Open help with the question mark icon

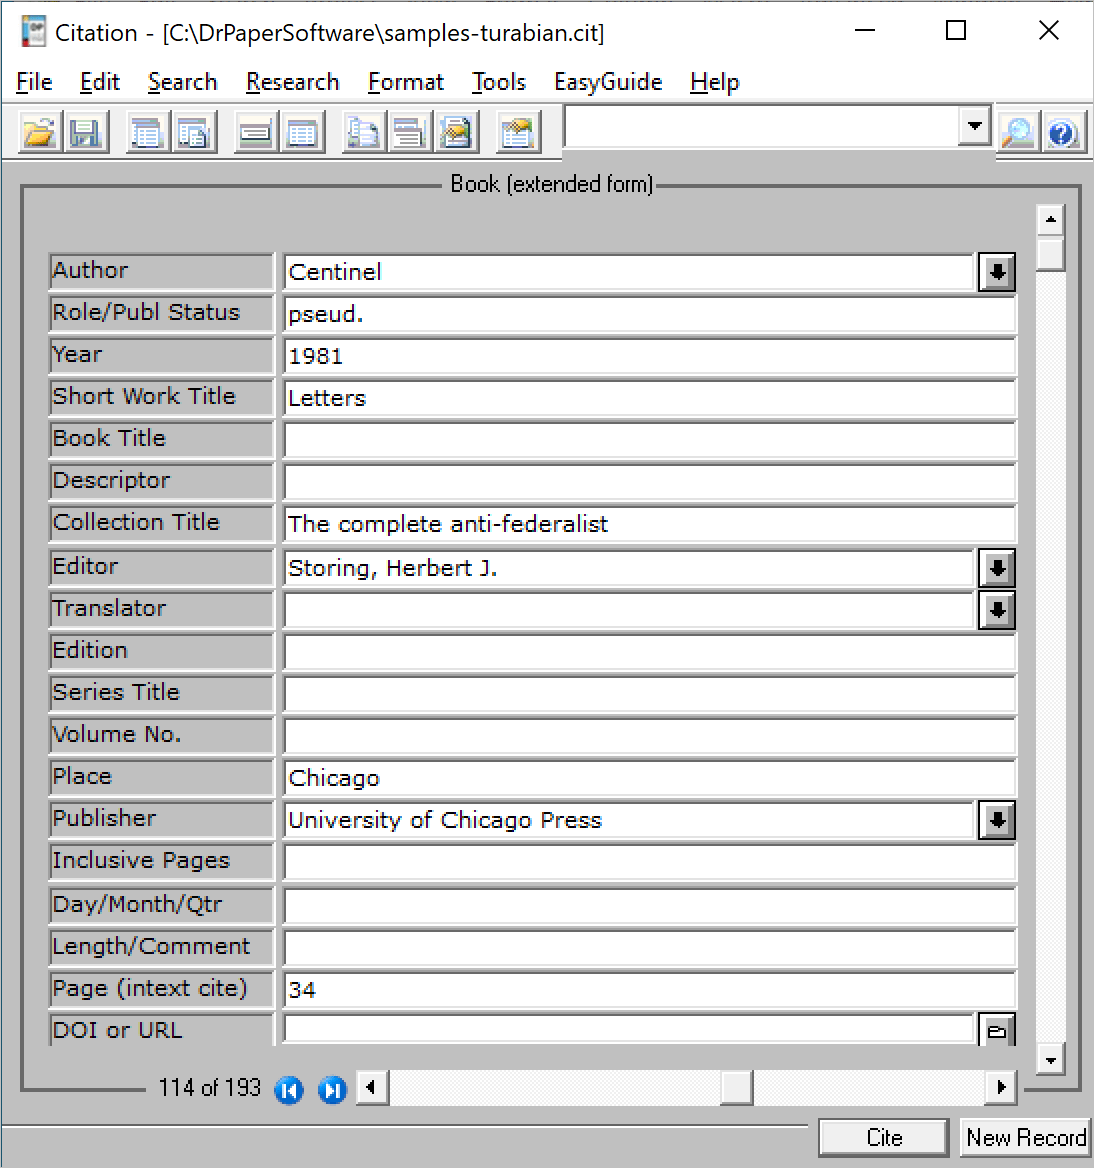click(x=1063, y=132)
